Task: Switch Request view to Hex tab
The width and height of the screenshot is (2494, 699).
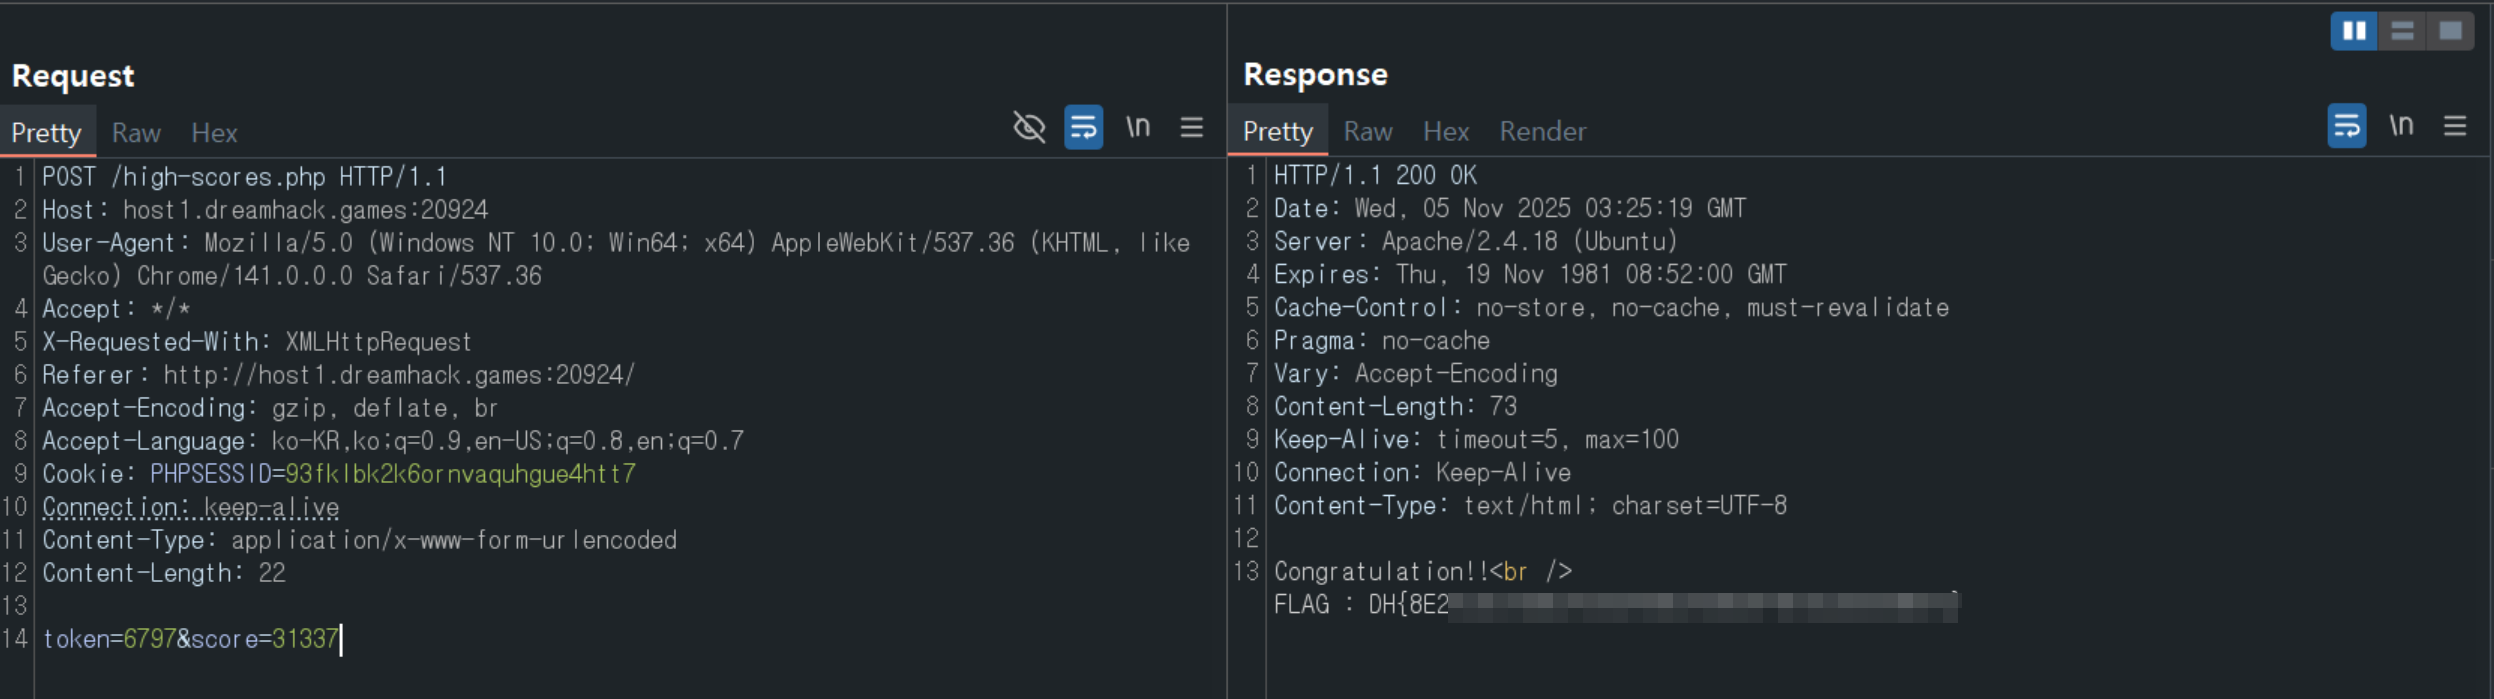Action: coord(214,133)
